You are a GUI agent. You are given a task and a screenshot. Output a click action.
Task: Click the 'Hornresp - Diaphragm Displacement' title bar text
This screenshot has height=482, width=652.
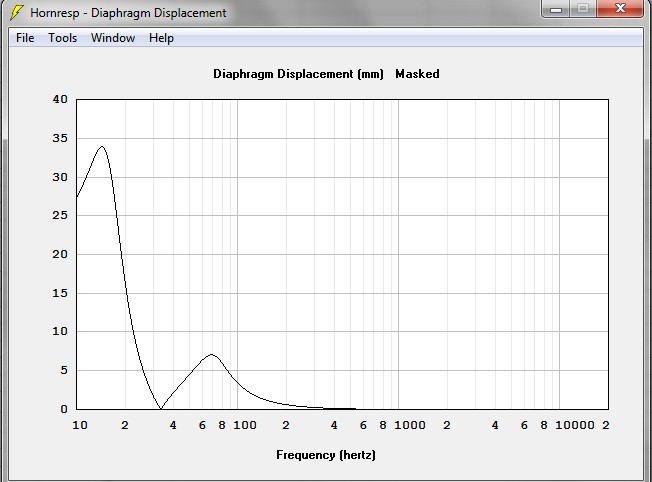coord(128,13)
